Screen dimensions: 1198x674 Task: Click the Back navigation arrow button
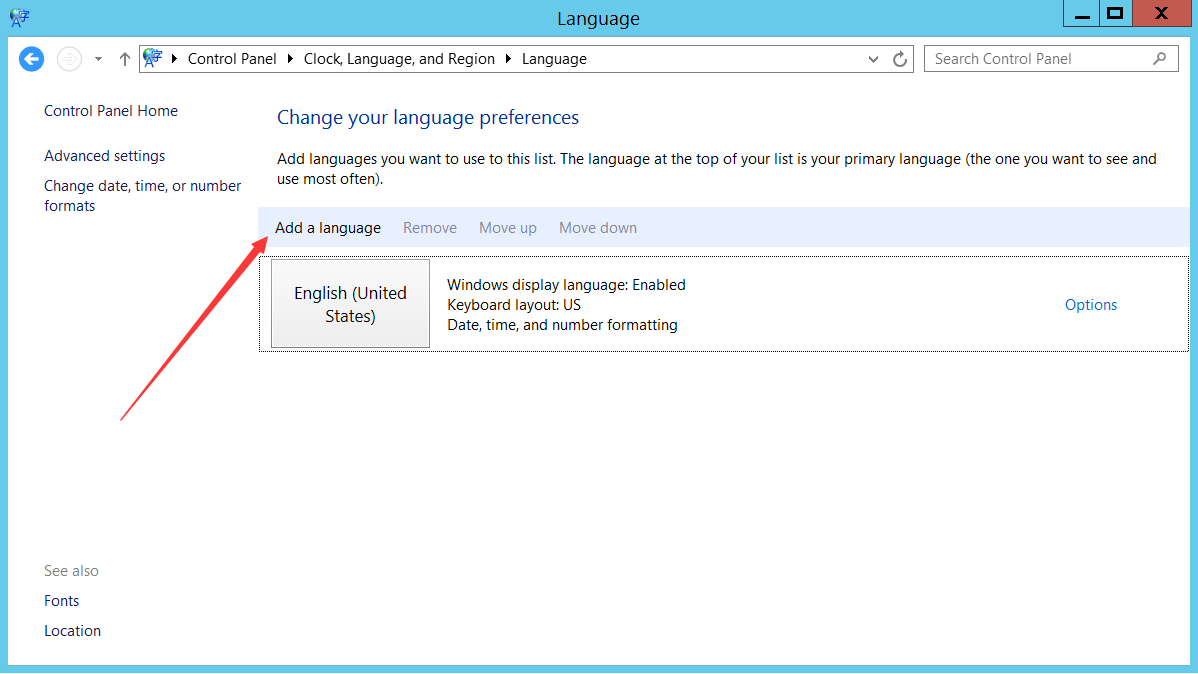(x=32, y=59)
